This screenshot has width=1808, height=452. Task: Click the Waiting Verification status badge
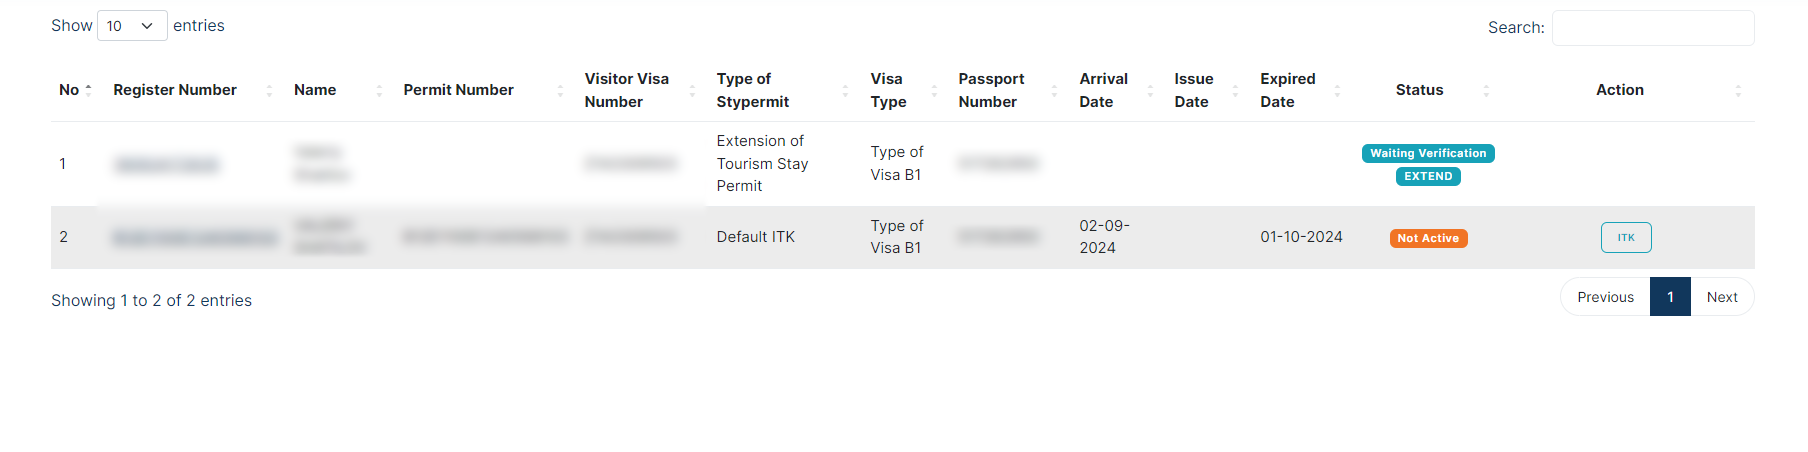[1428, 153]
